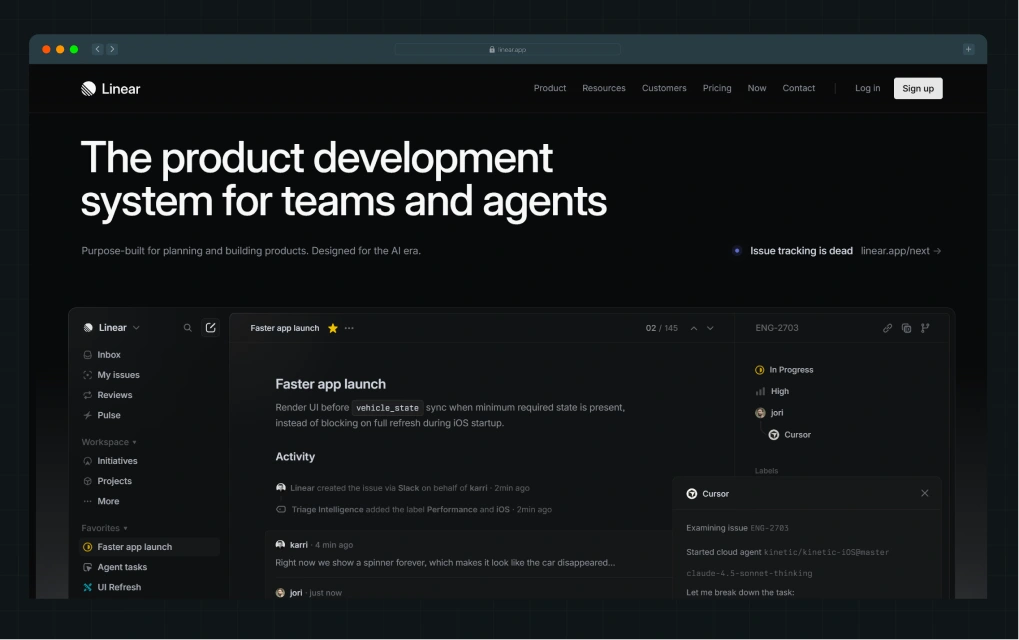
Task: Click the copy issue ID icon
Action: coord(906,328)
